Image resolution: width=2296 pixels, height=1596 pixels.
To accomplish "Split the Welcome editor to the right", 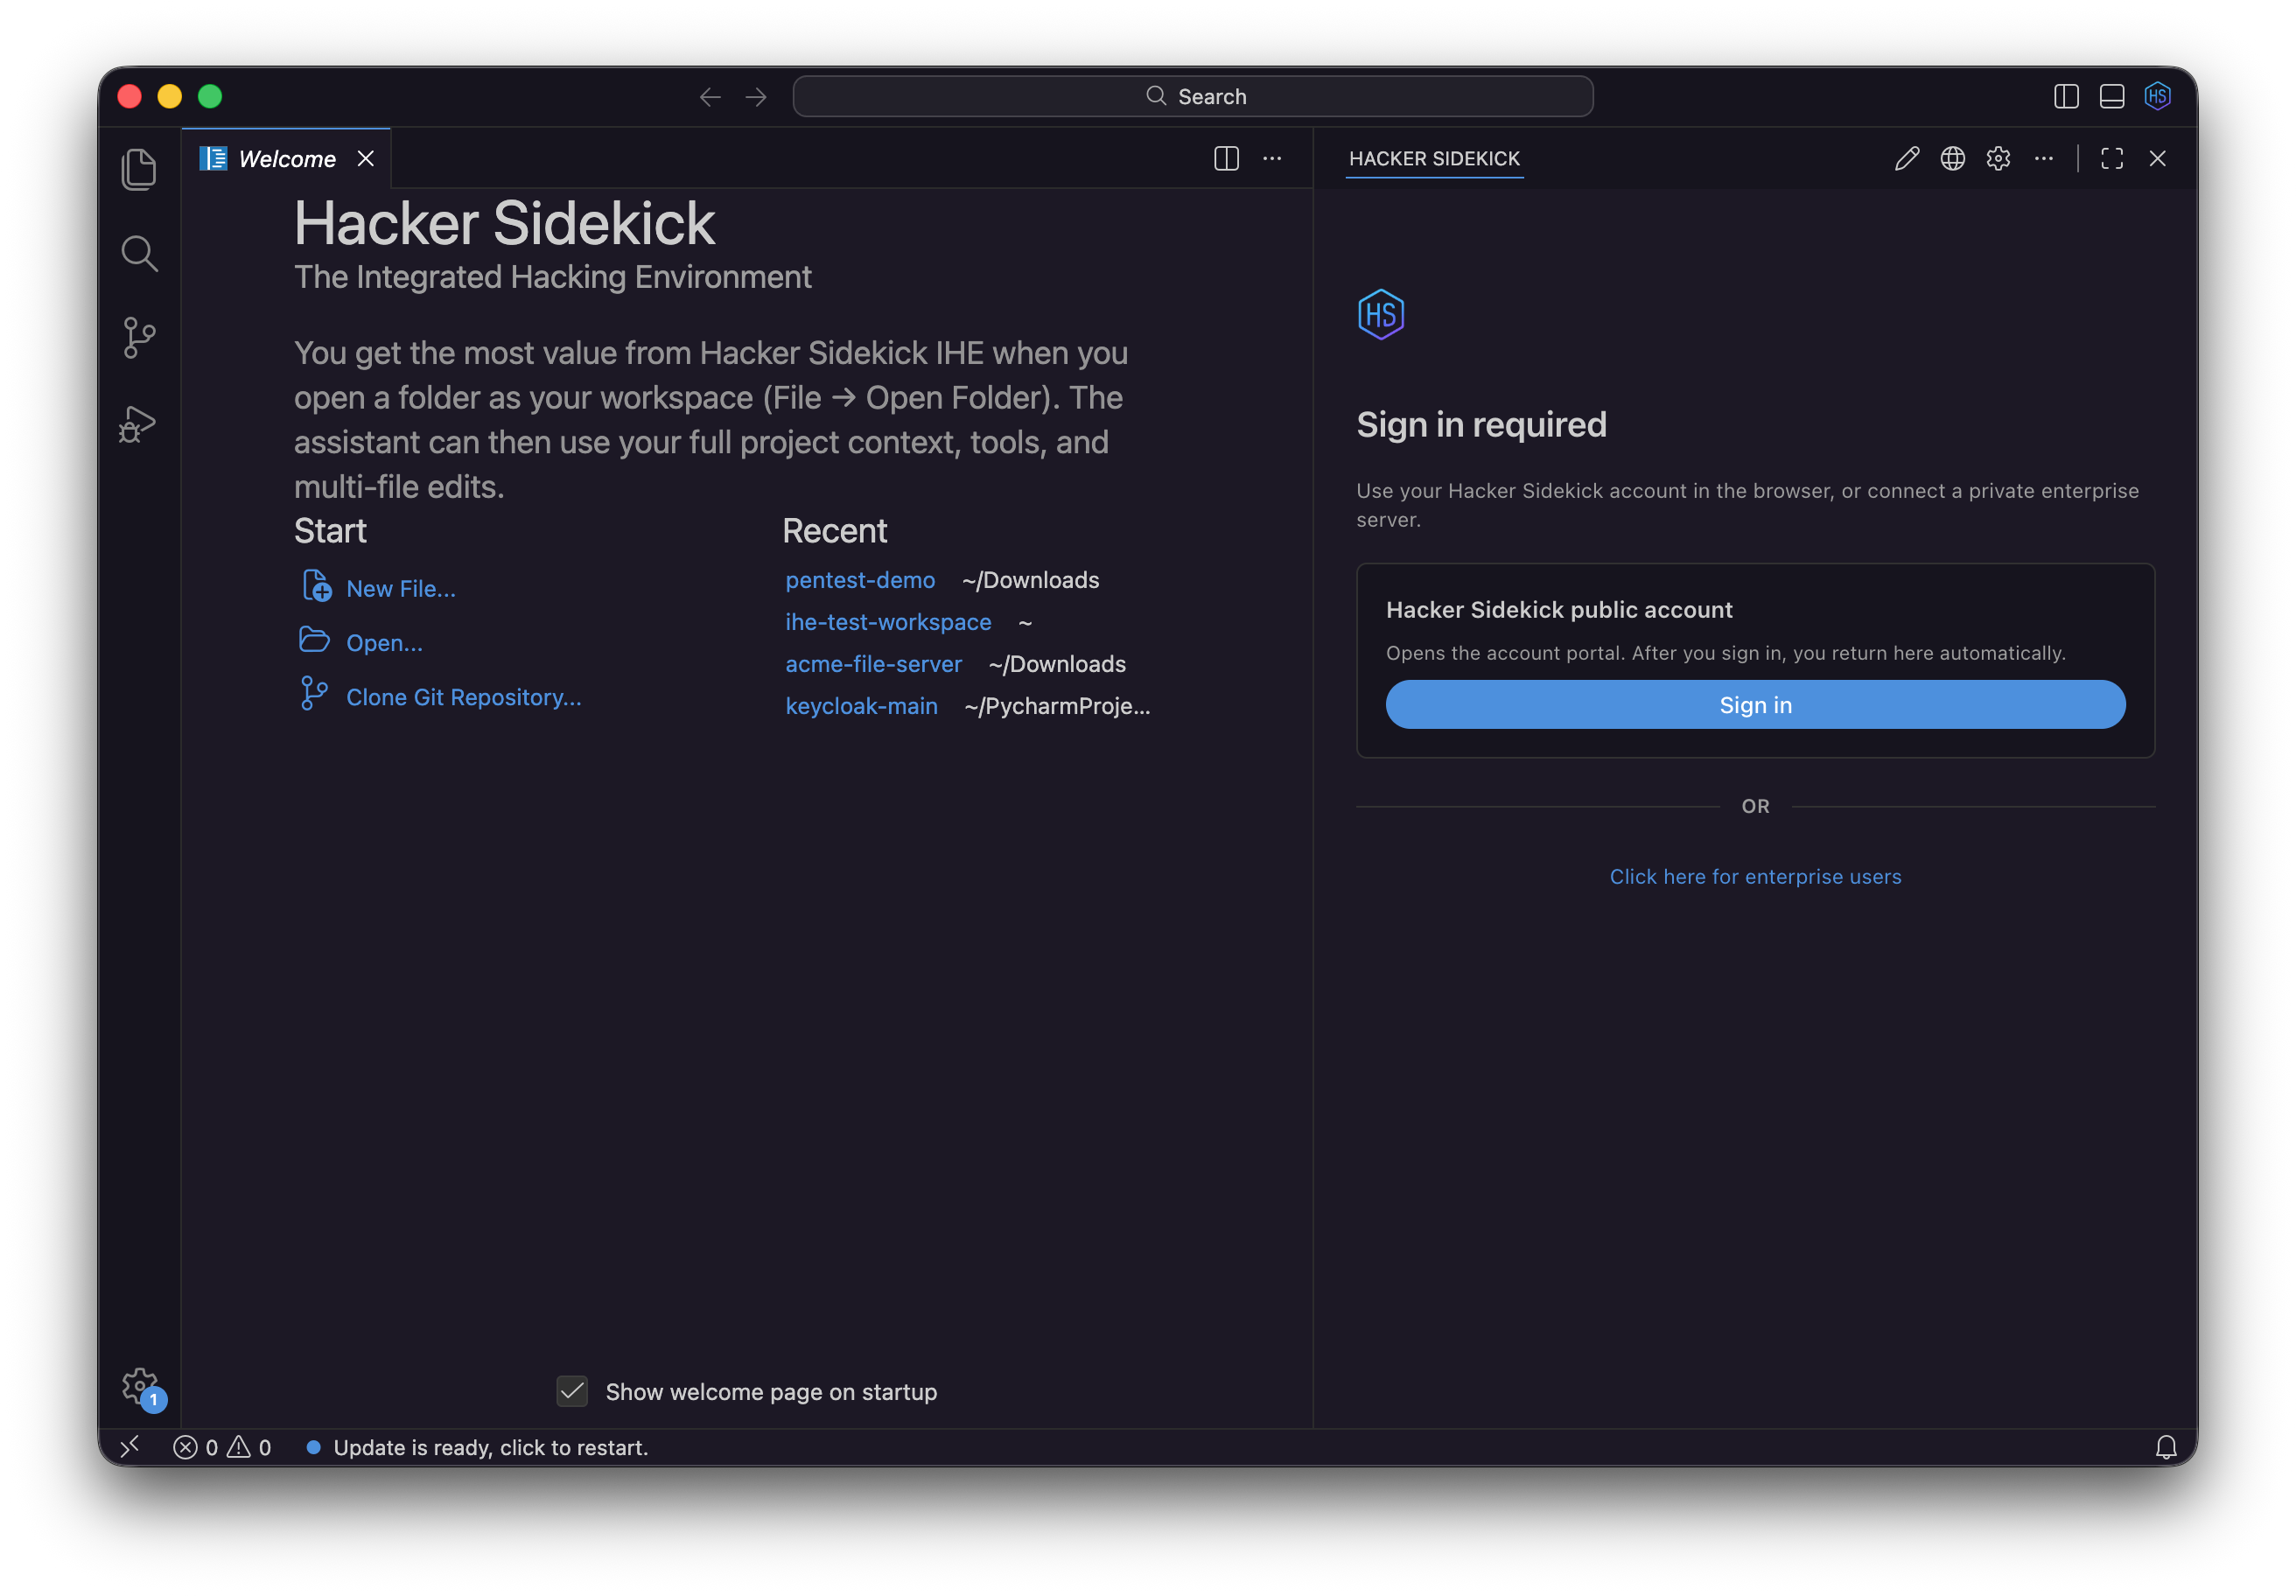I will point(1226,159).
